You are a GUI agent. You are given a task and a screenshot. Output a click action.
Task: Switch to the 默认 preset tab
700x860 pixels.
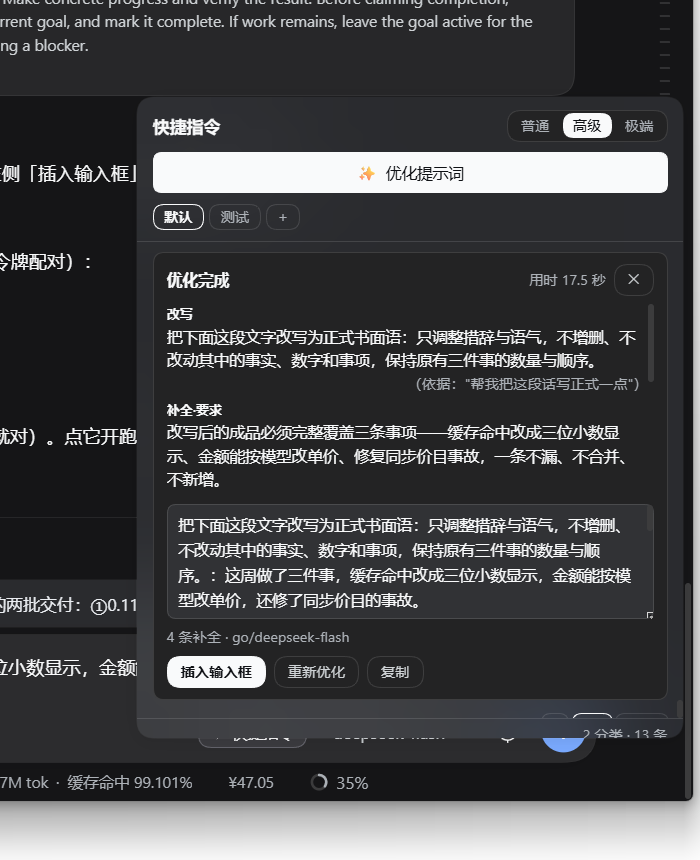178,217
